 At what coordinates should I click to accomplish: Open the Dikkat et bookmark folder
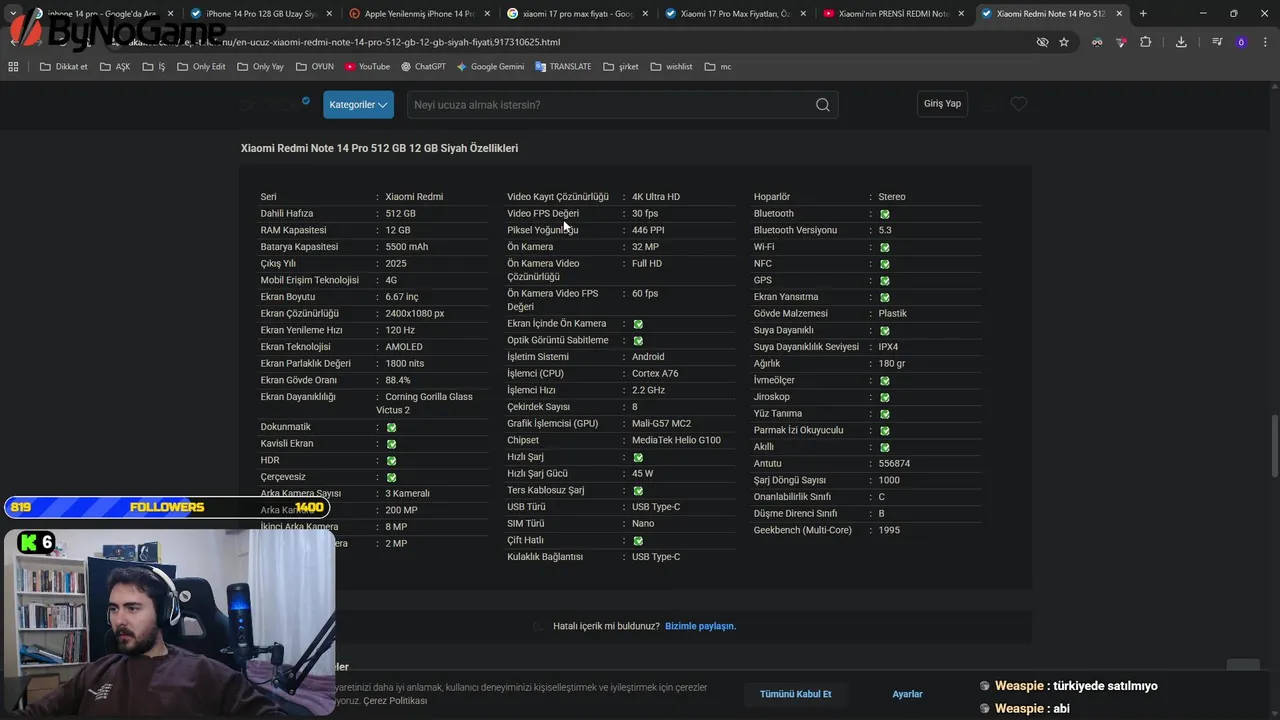pyautogui.click(x=63, y=66)
